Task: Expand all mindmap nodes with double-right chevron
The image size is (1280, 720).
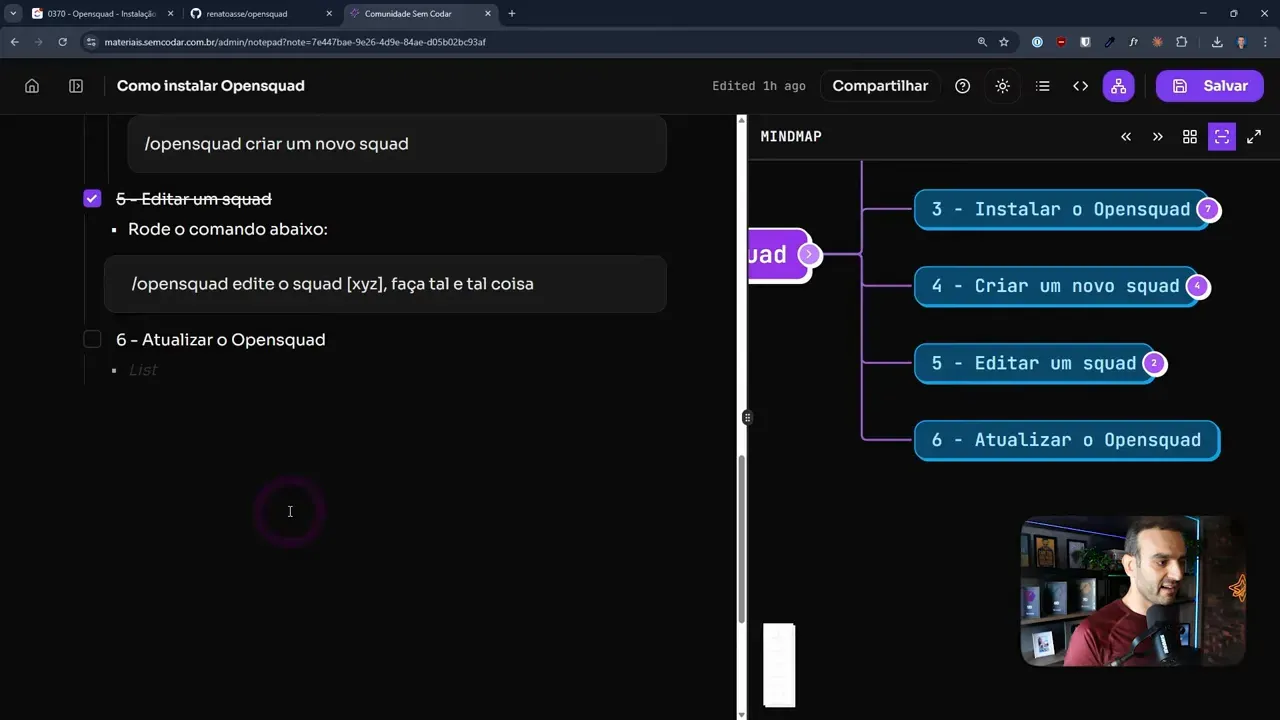Action: [x=1157, y=137]
